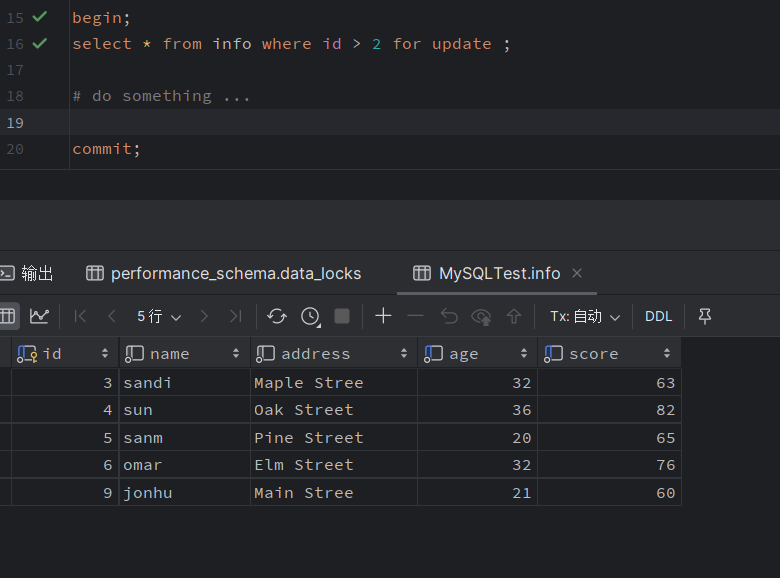Click green check mark on line 16
Viewport: 780px width, 578px height.
[x=40, y=43]
